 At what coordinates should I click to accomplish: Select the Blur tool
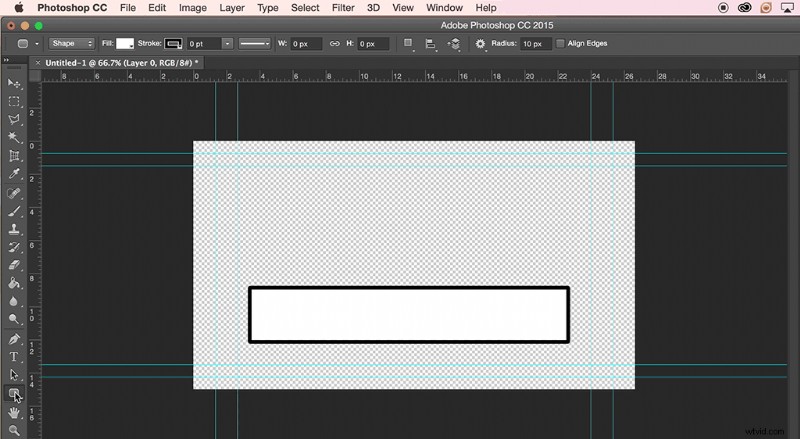(14, 301)
